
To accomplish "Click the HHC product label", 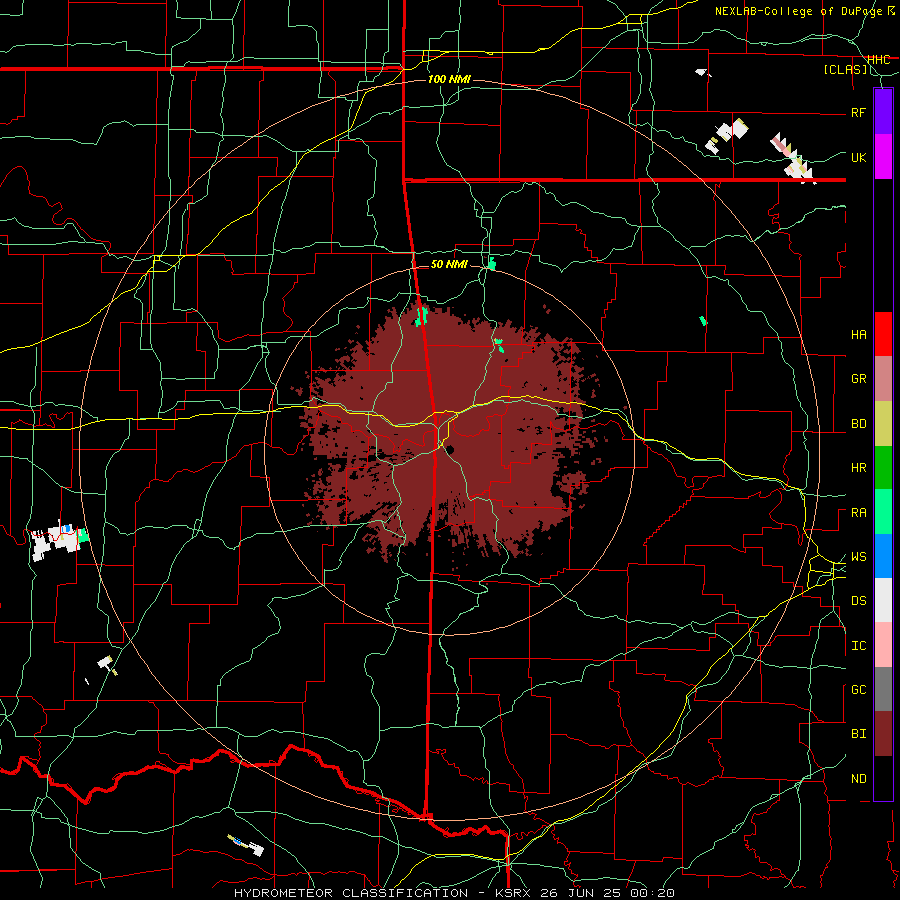I will (879, 60).
